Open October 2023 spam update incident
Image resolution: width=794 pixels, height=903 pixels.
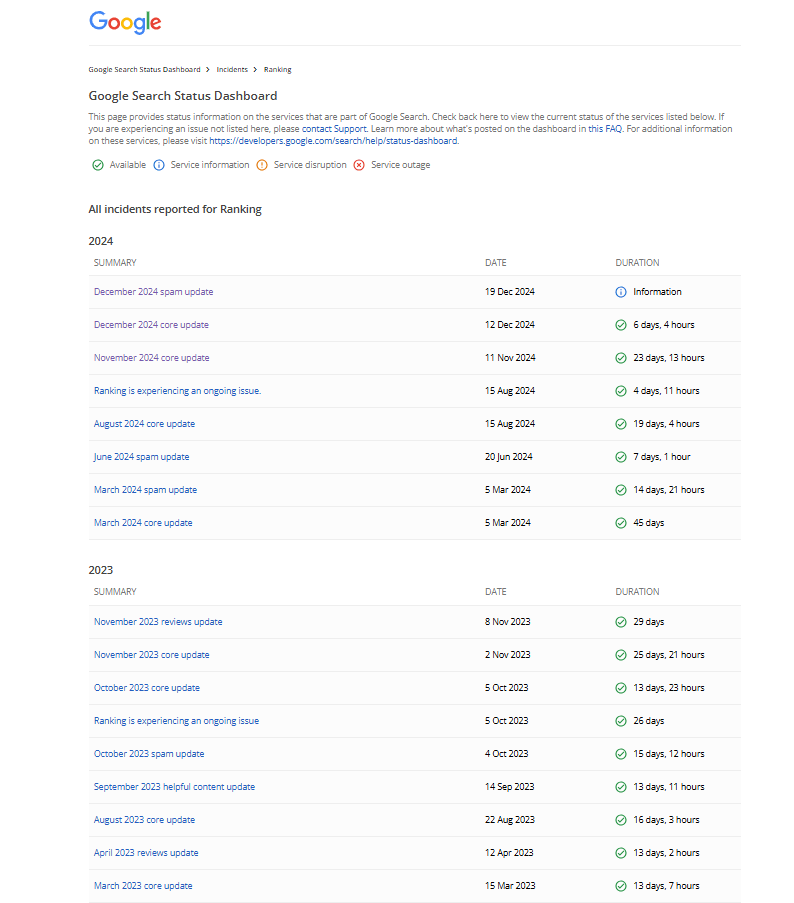click(x=149, y=754)
